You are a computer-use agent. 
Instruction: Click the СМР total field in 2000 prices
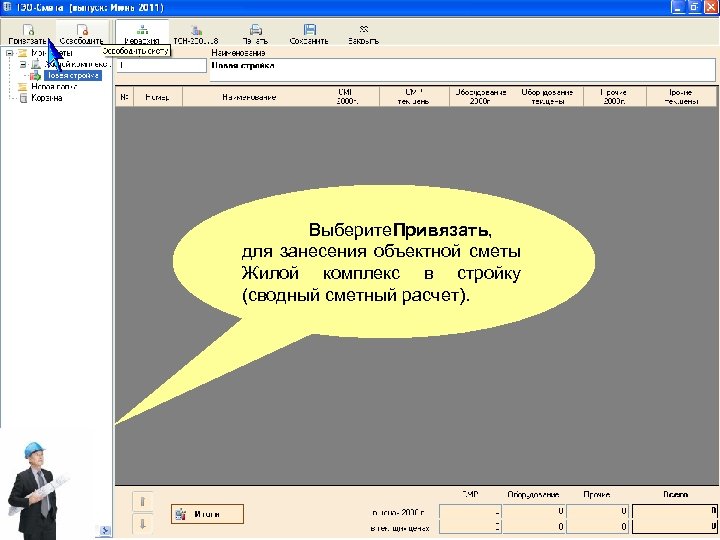tap(470, 511)
